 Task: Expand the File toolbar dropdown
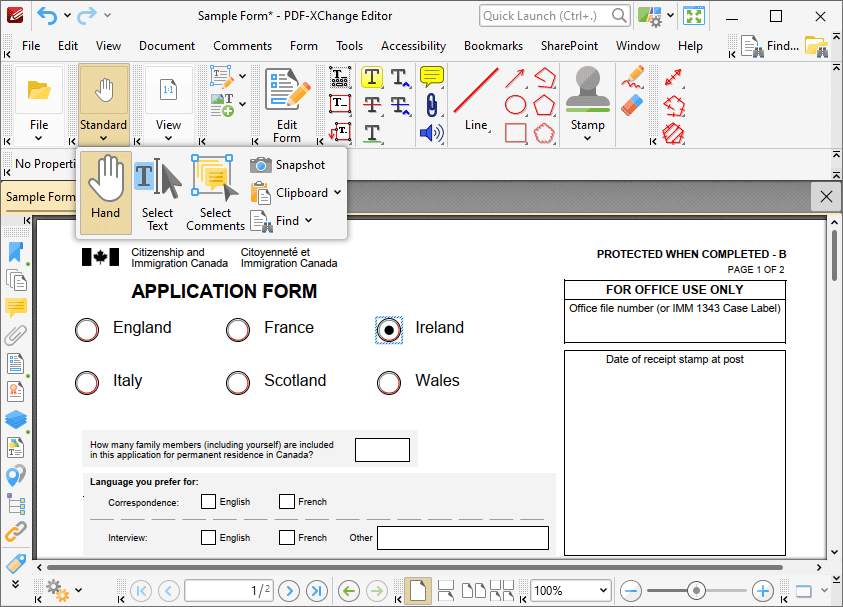click(39, 138)
